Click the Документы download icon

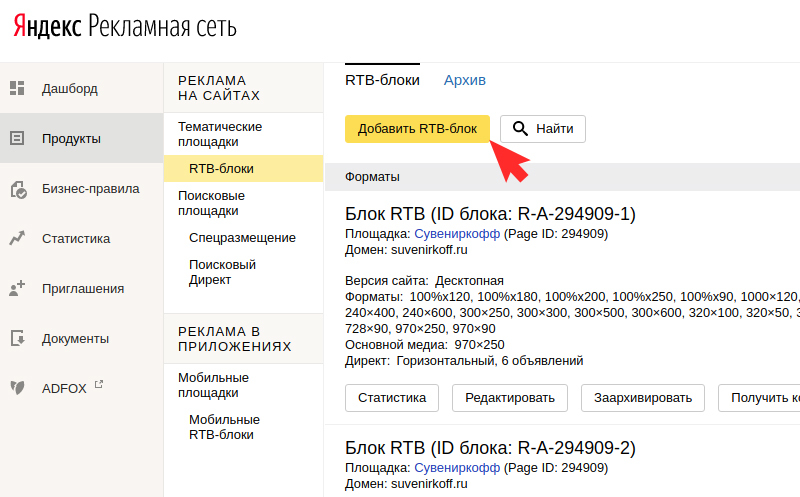tap(17, 338)
